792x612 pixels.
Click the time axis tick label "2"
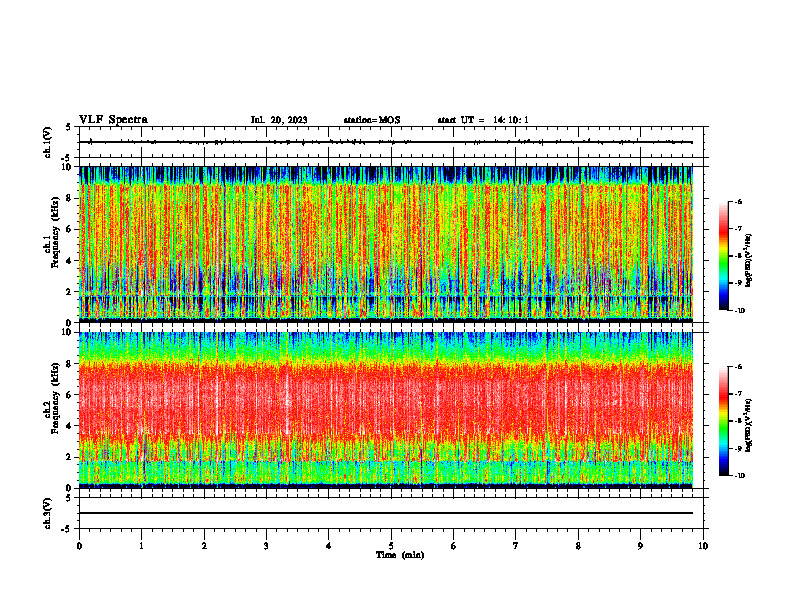tap(204, 546)
